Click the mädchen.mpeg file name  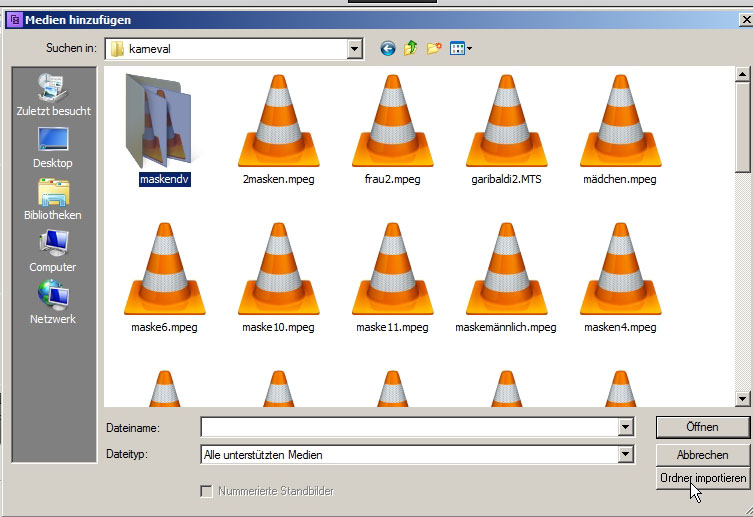pyautogui.click(x=620, y=180)
